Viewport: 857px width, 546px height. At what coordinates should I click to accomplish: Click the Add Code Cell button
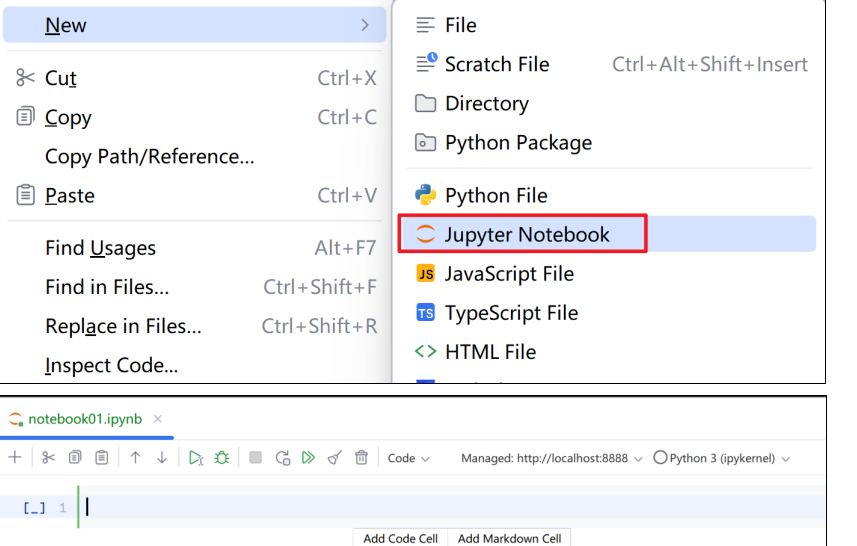pos(400,538)
